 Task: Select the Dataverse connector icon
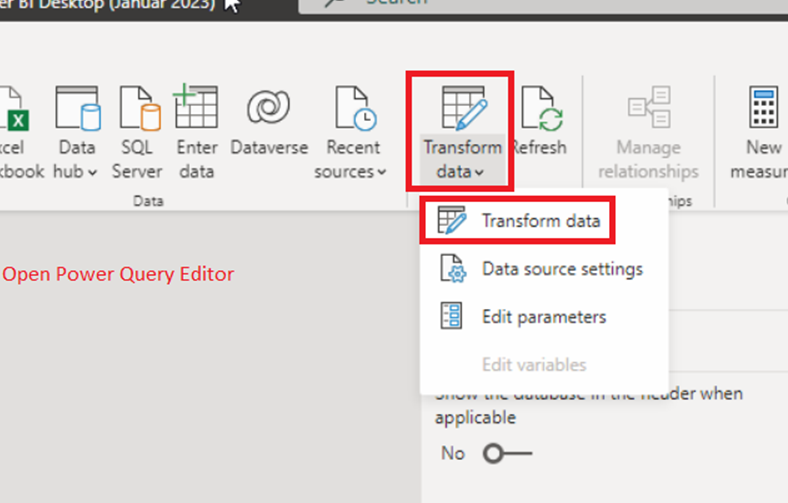coord(268,107)
